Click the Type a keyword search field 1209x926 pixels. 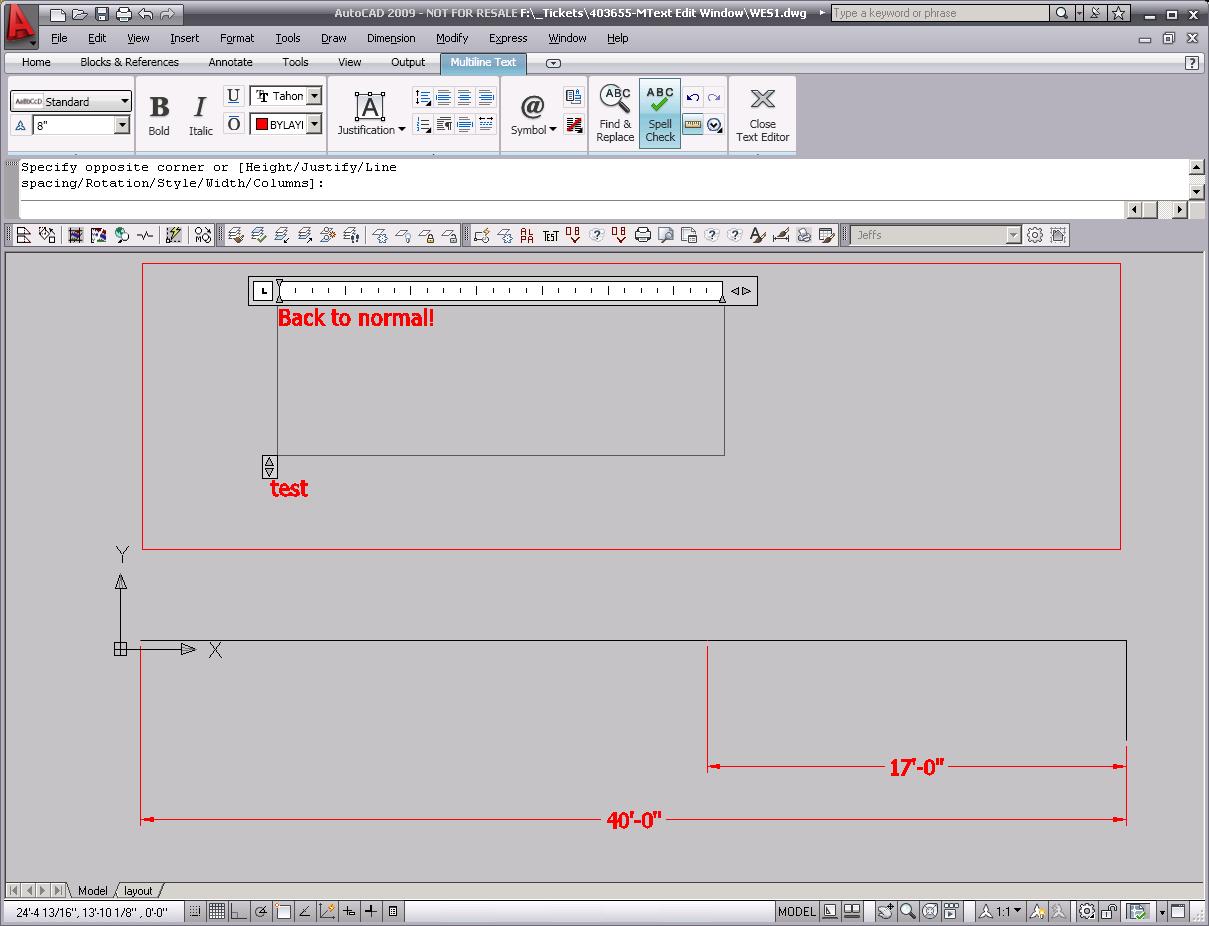pos(941,13)
